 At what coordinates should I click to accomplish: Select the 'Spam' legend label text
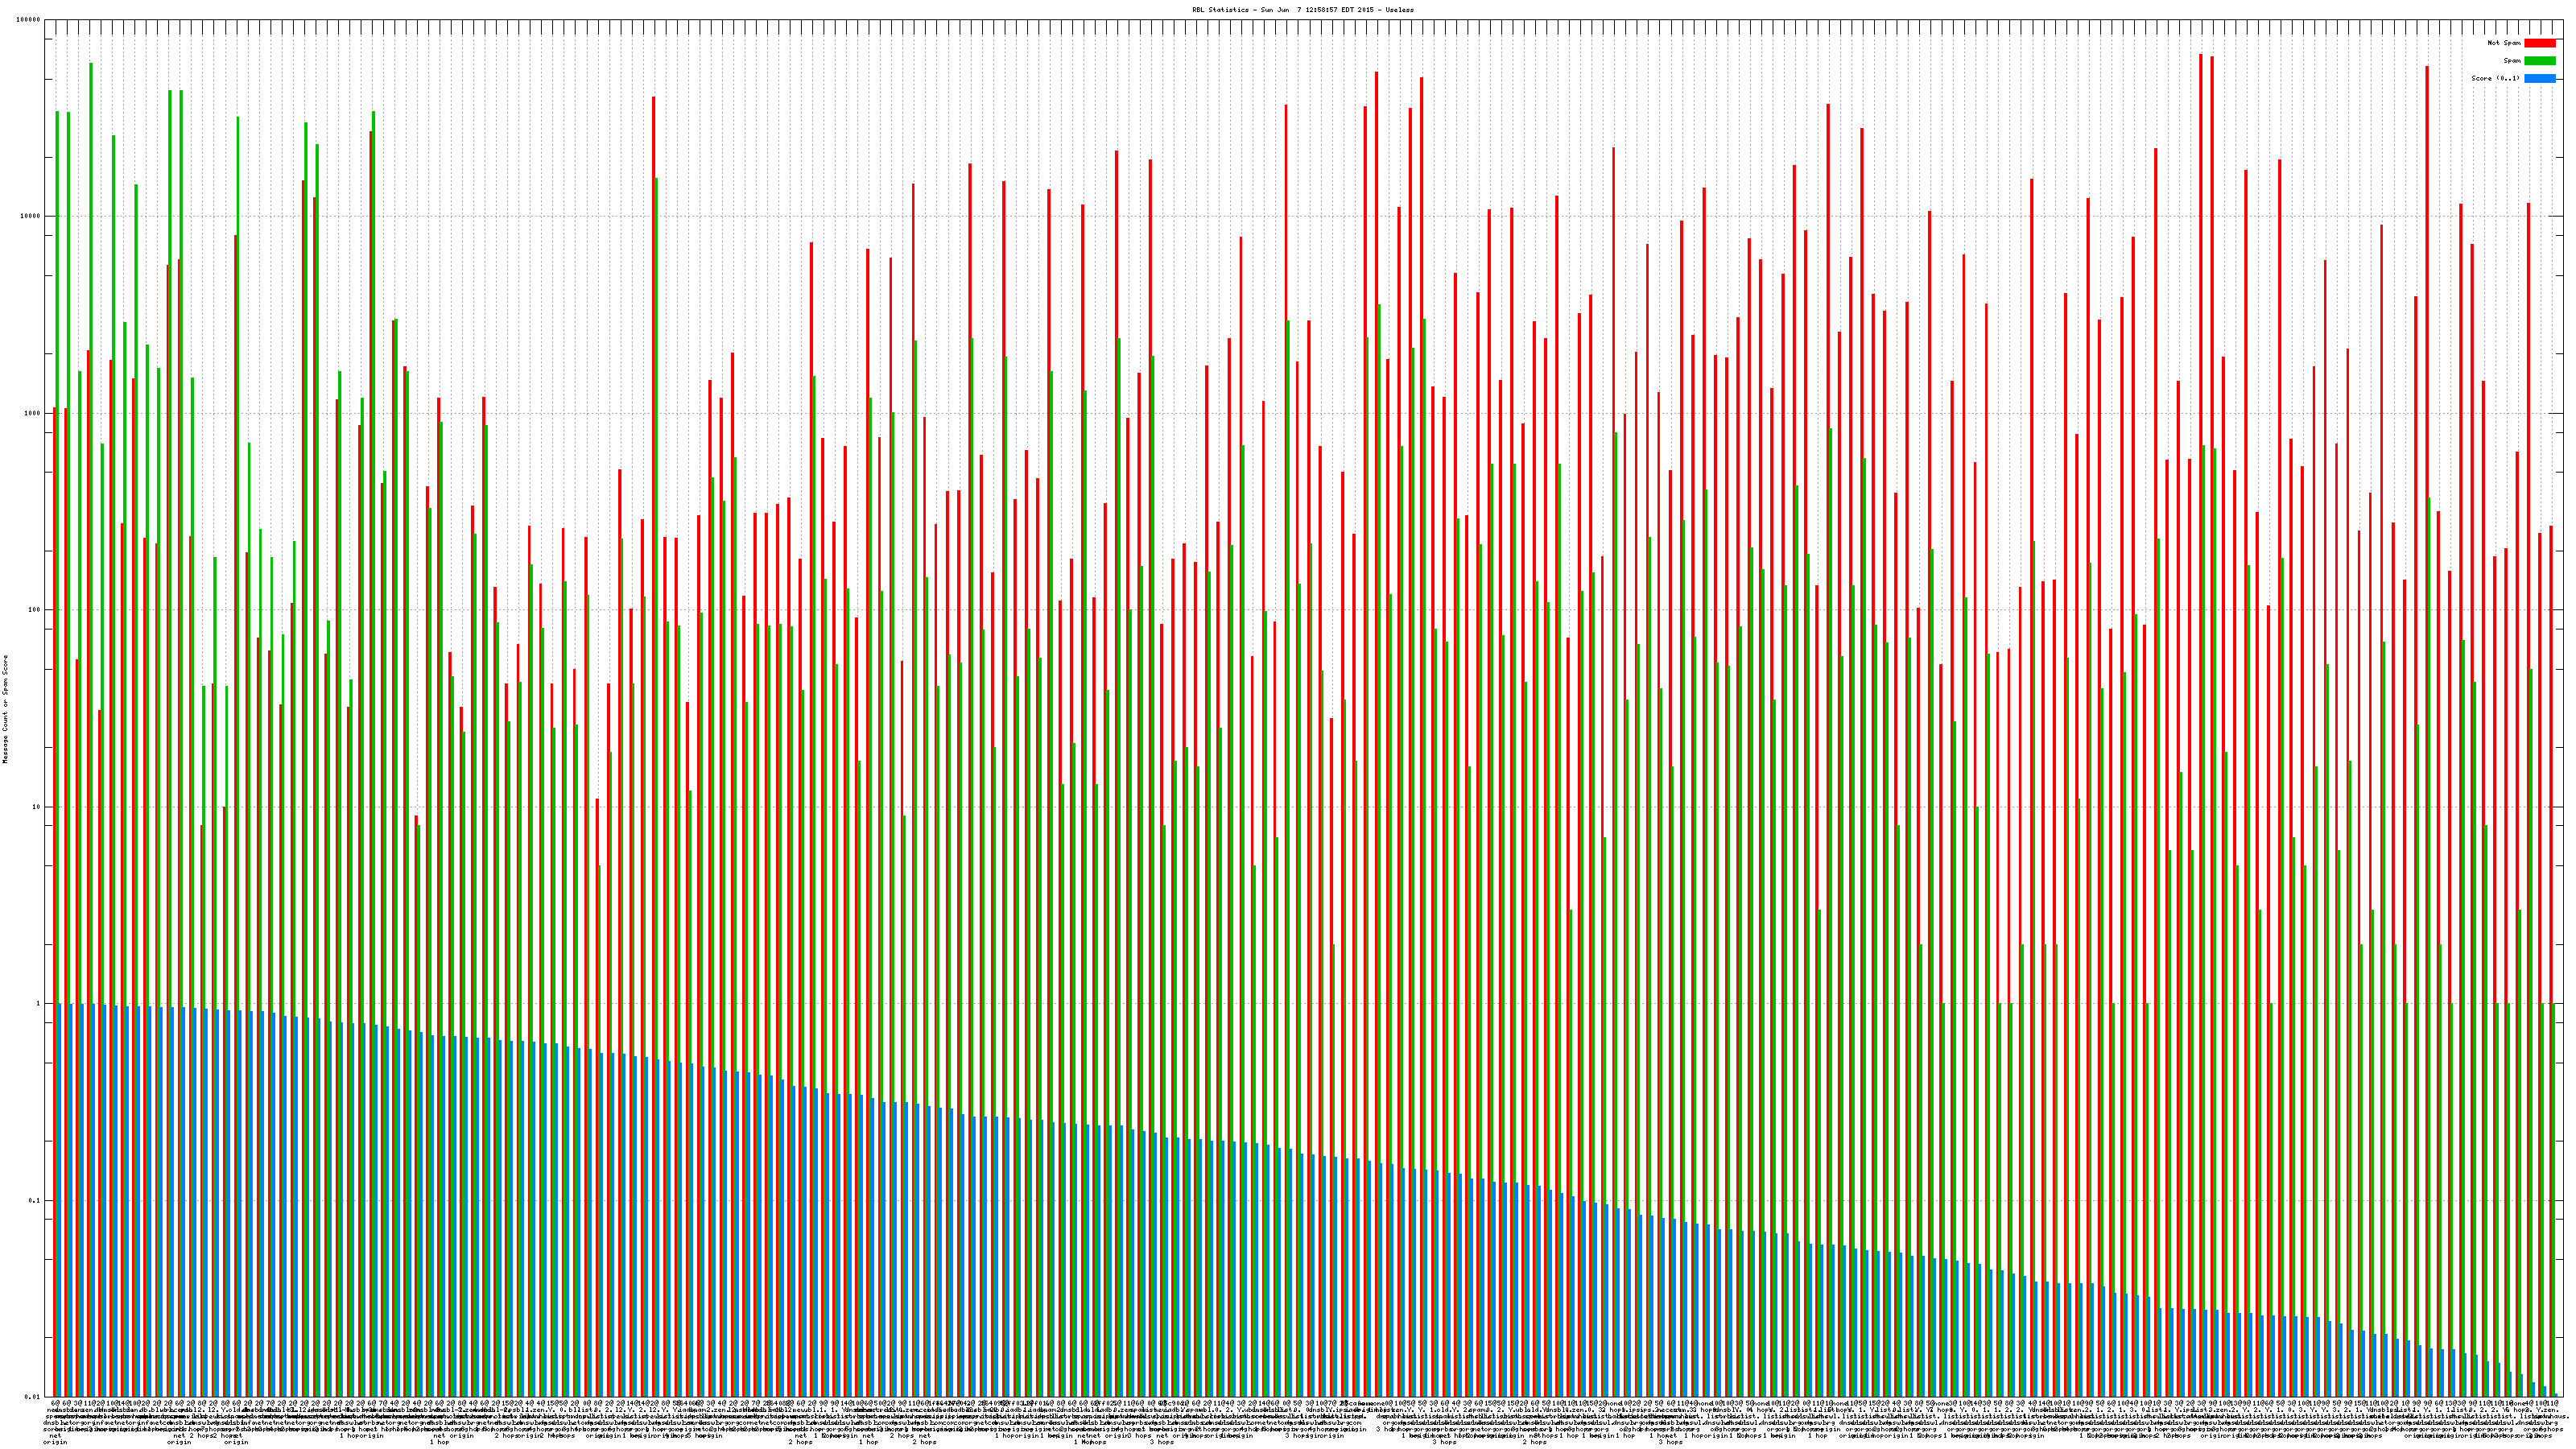pos(2512,61)
